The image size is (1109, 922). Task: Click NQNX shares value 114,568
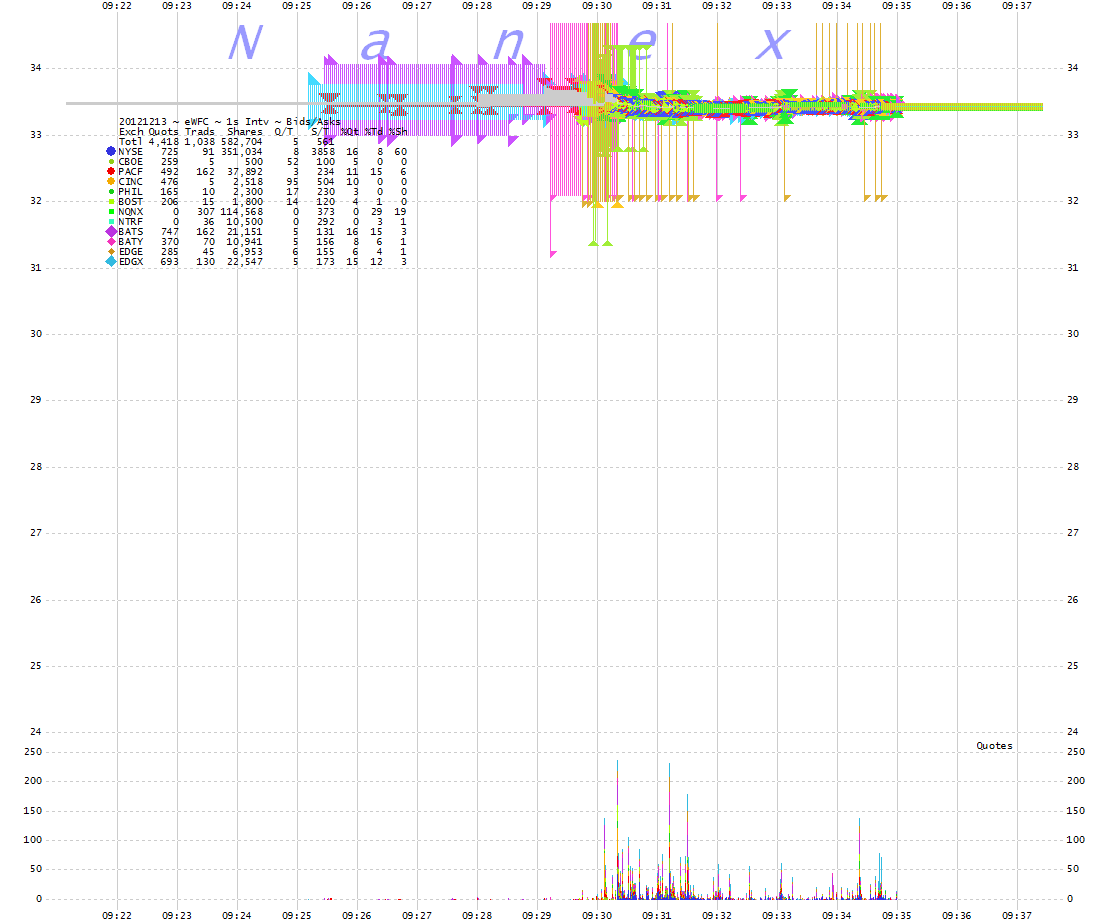pos(242,211)
